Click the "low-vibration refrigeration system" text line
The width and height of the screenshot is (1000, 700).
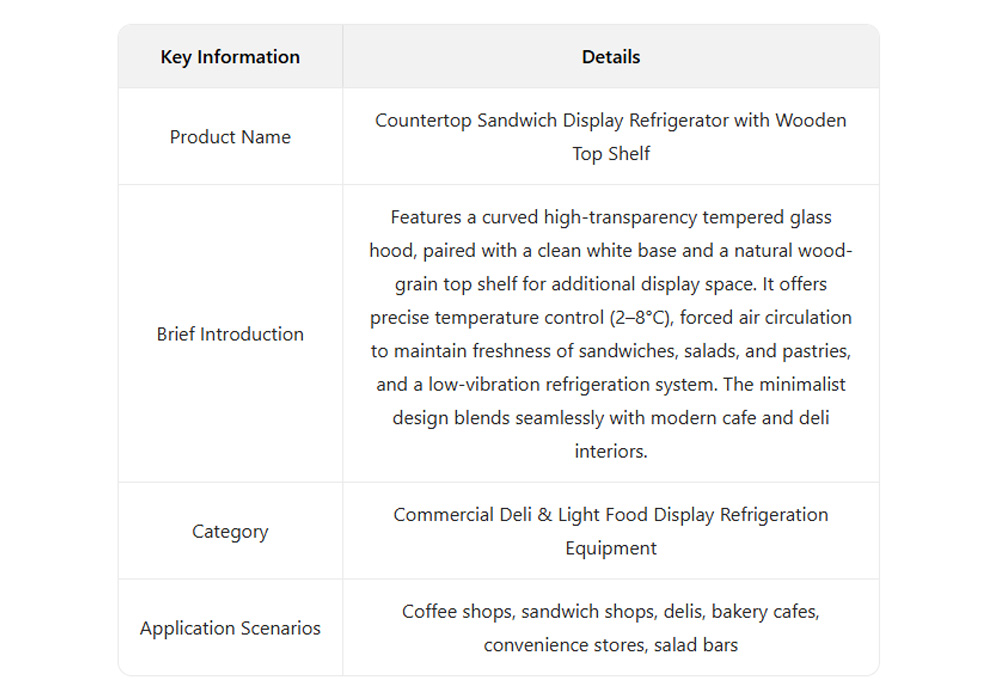pos(611,384)
